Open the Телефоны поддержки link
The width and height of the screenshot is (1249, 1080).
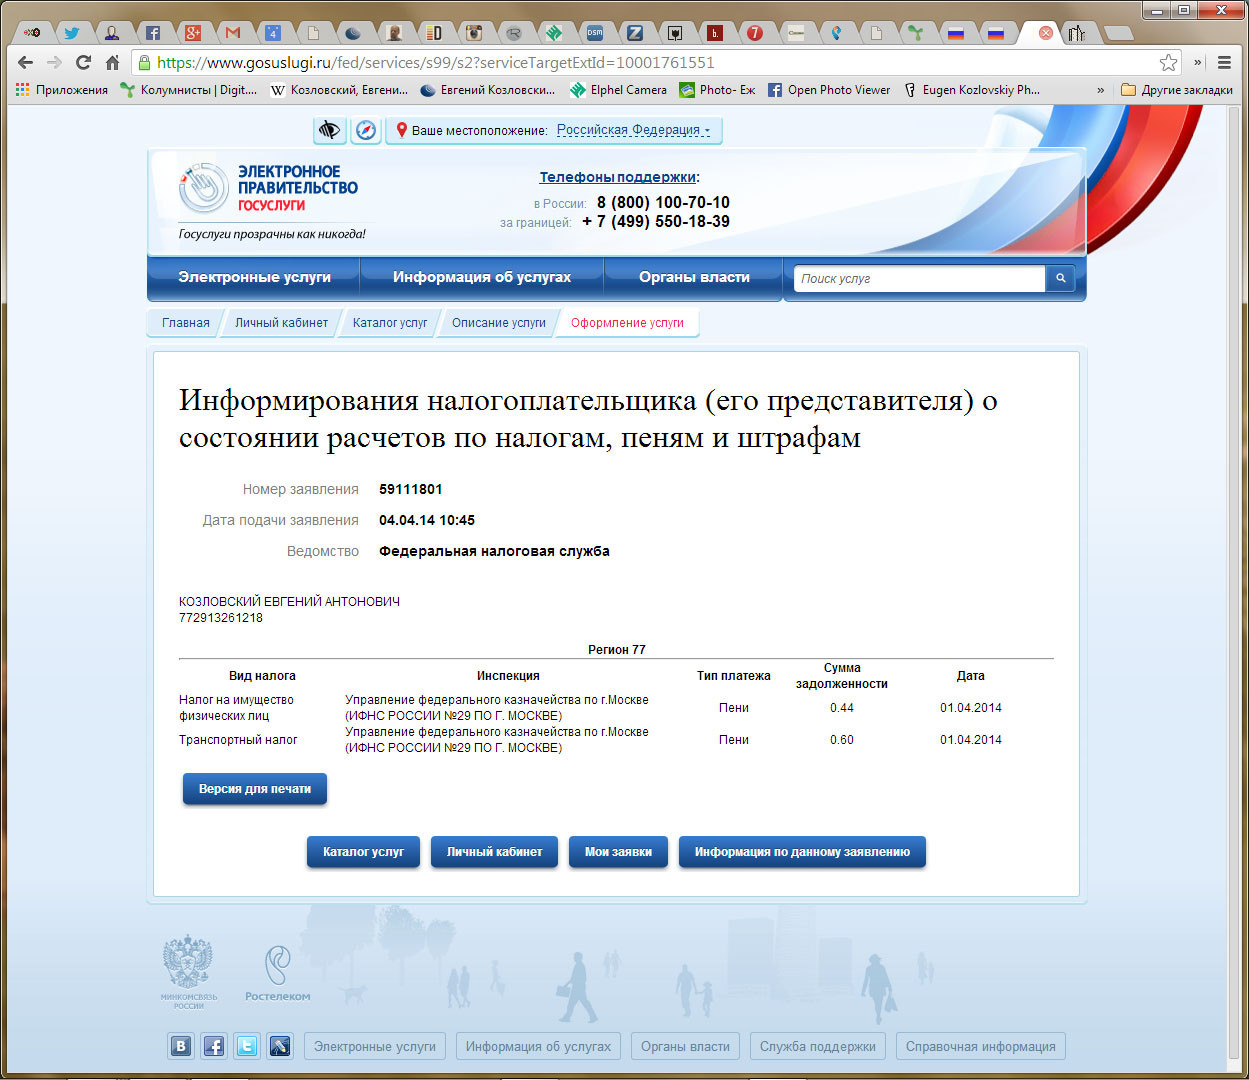tap(619, 177)
